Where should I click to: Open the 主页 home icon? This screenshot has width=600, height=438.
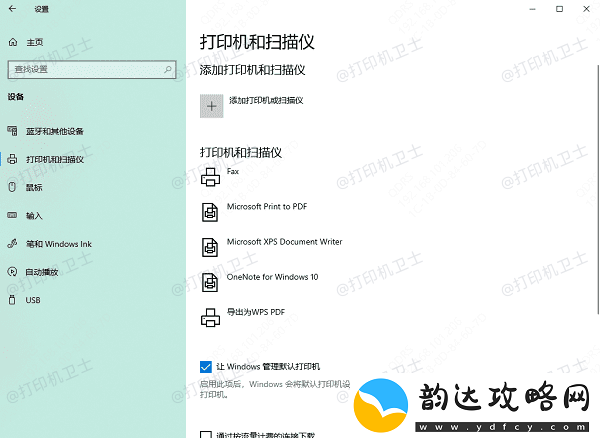(x=13, y=42)
